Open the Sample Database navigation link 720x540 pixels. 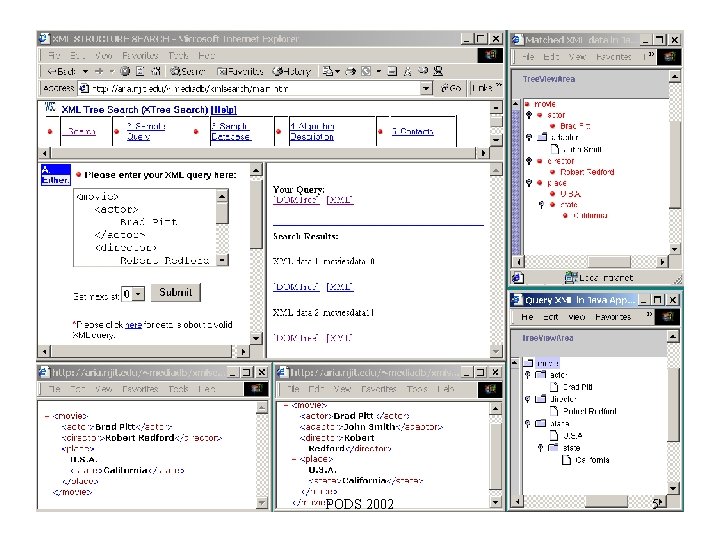pos(231,131)
